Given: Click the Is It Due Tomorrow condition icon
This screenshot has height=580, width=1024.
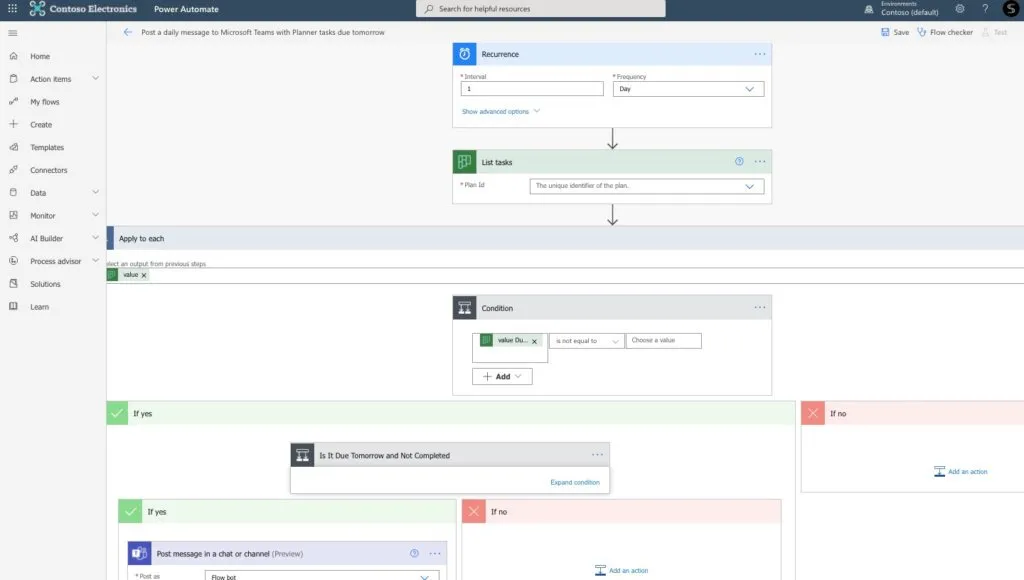Looking at the screenshot, I should click(302, 455).
